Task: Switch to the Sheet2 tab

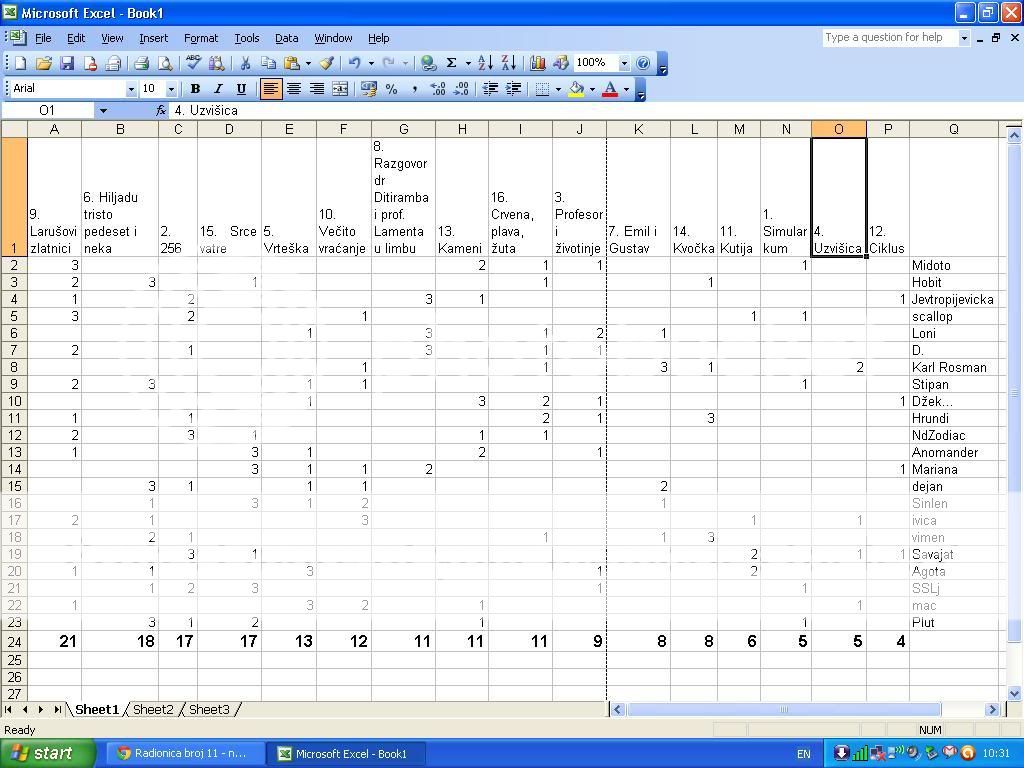Action: (x=153, y=709)
